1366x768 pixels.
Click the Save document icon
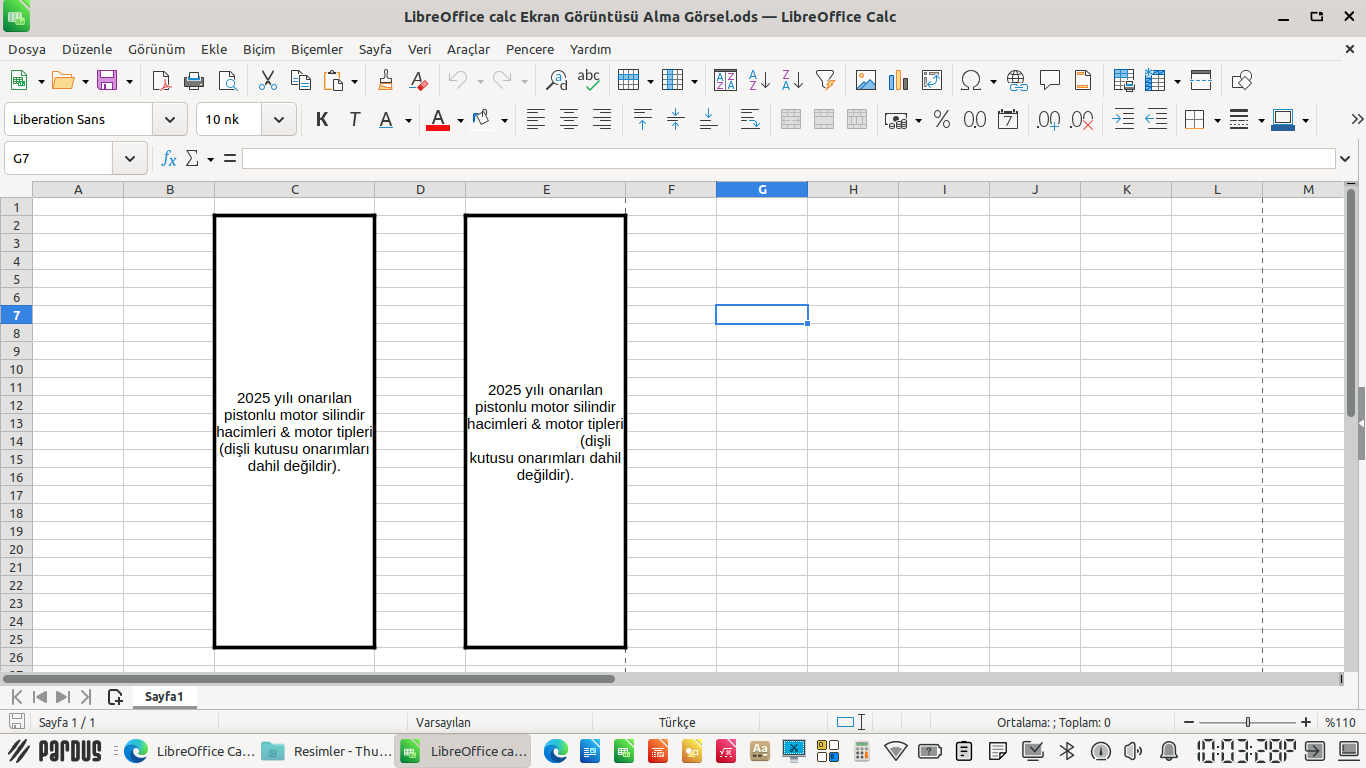[106, 81]
